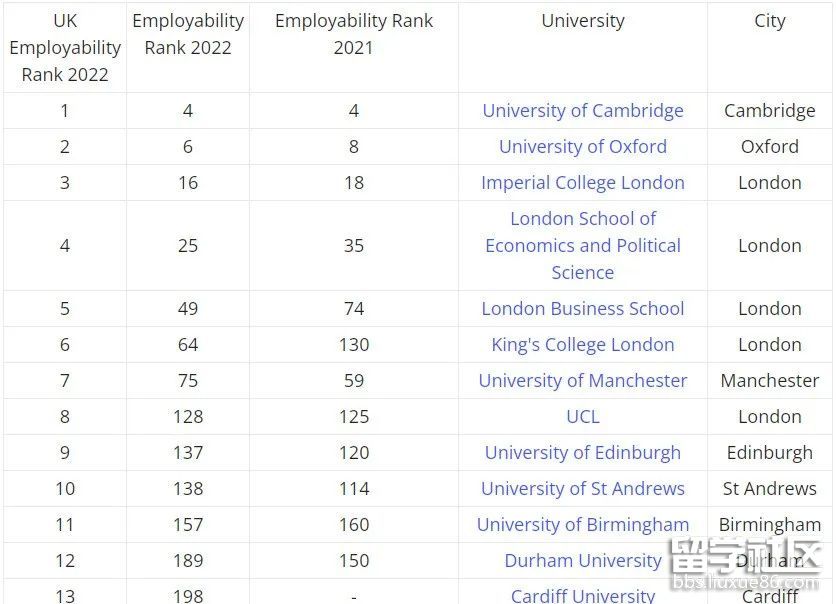
Task: Click the London Business School link
Action: (583, 308)
